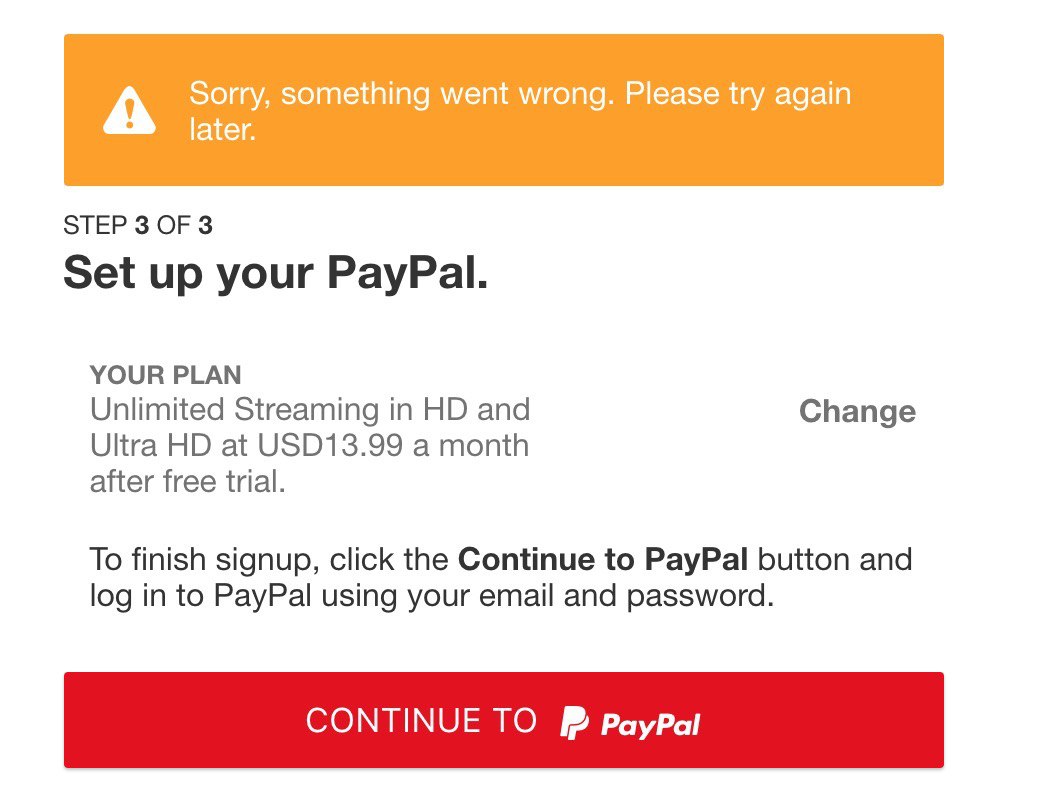Viewport: 1064px width, 796px height.
Task: Click the "To finish signup" instruction text
Action: pos(200,558)
